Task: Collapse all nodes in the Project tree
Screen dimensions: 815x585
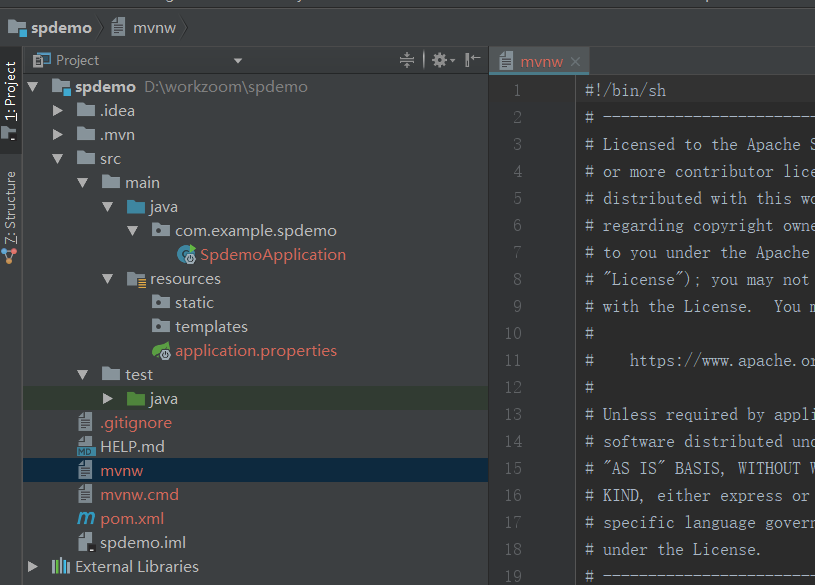Action: pos(406,60)
